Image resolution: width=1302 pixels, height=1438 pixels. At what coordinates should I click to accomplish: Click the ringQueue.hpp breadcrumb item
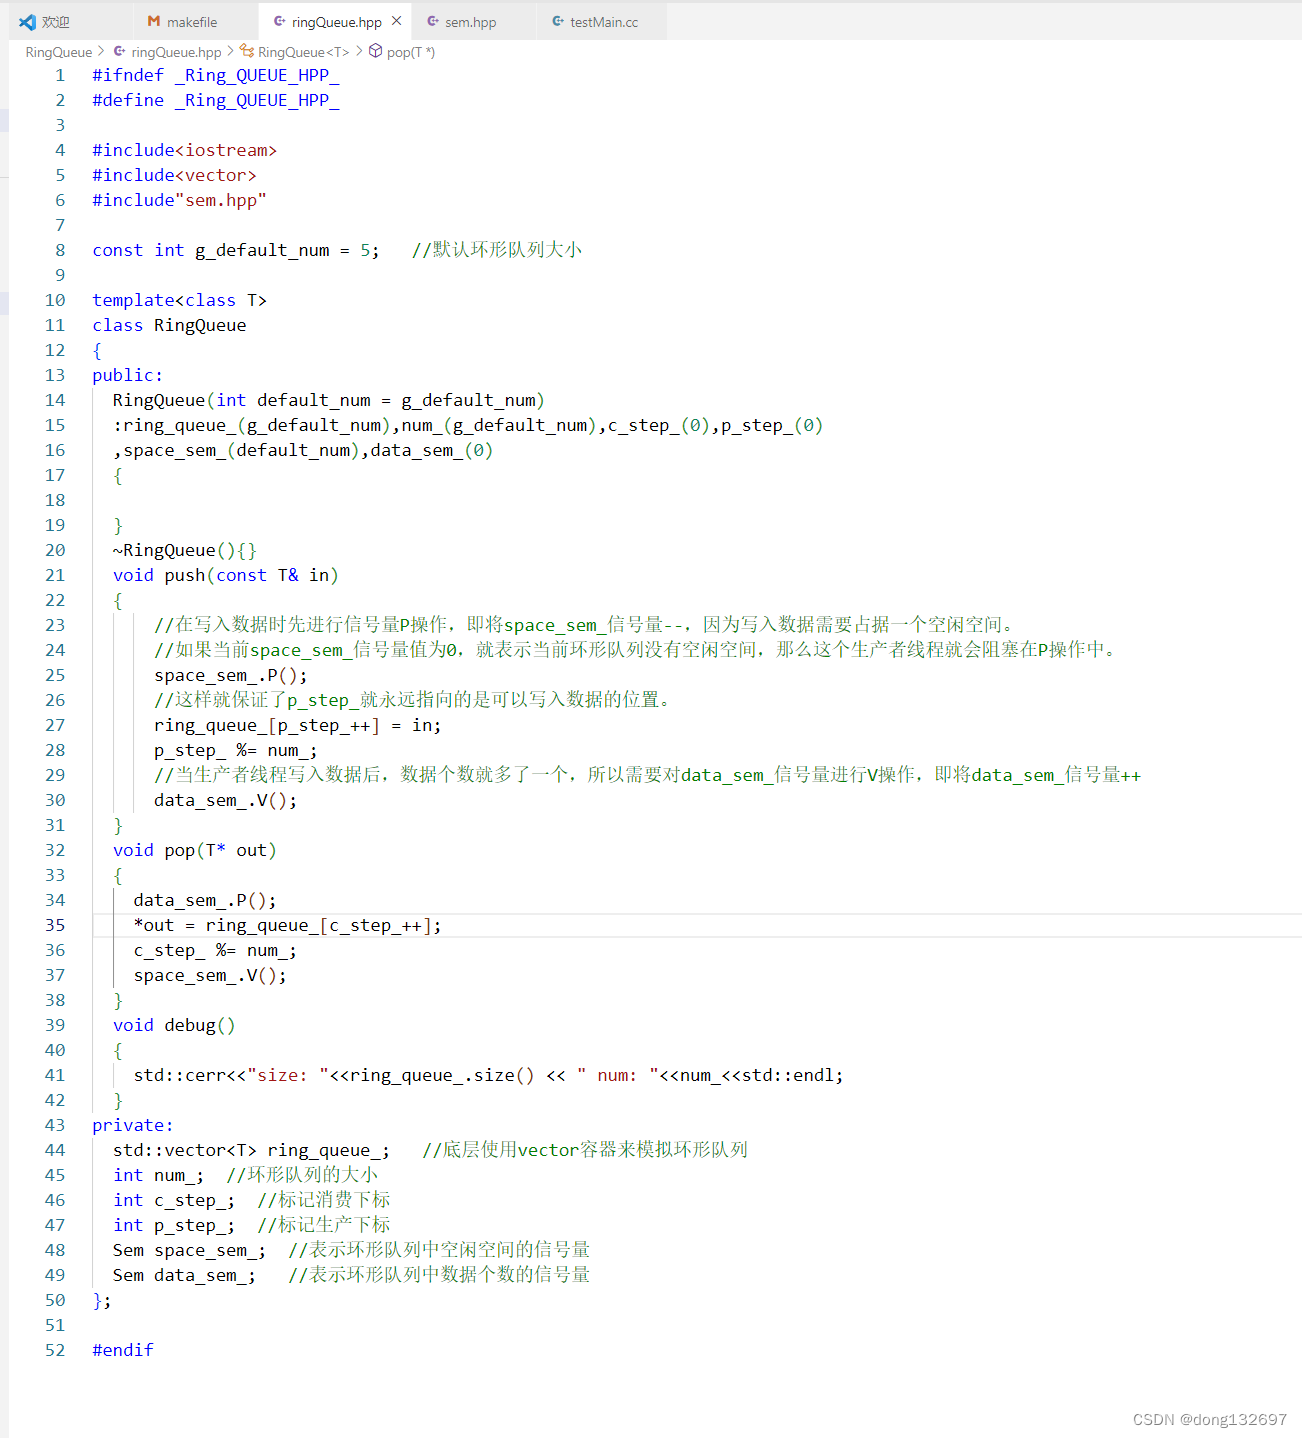coord(176,52)
